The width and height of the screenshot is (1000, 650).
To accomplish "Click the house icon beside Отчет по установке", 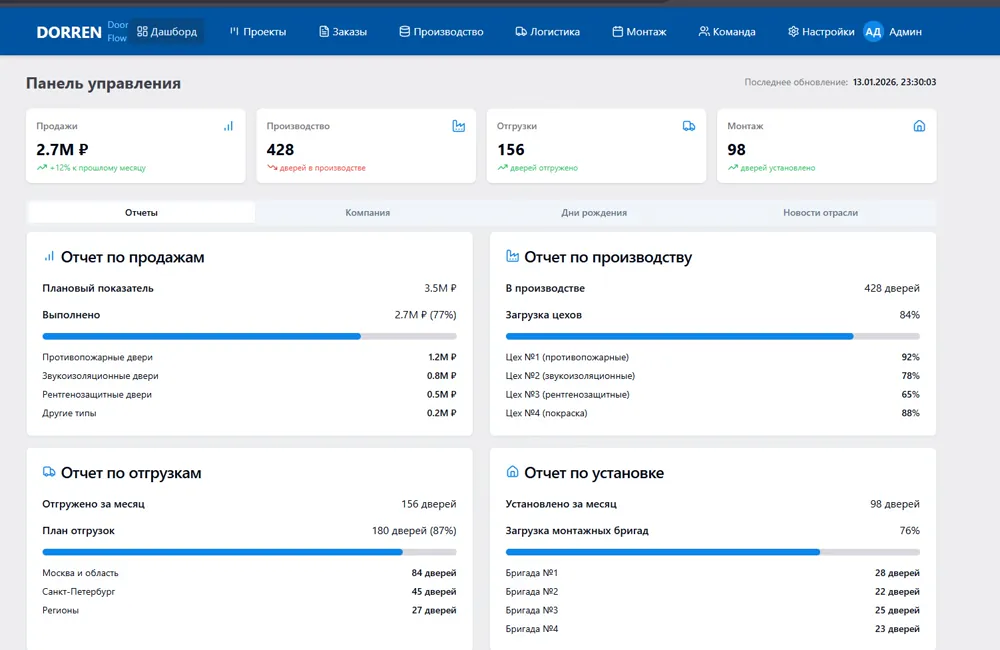I will [x=512, y=472].
